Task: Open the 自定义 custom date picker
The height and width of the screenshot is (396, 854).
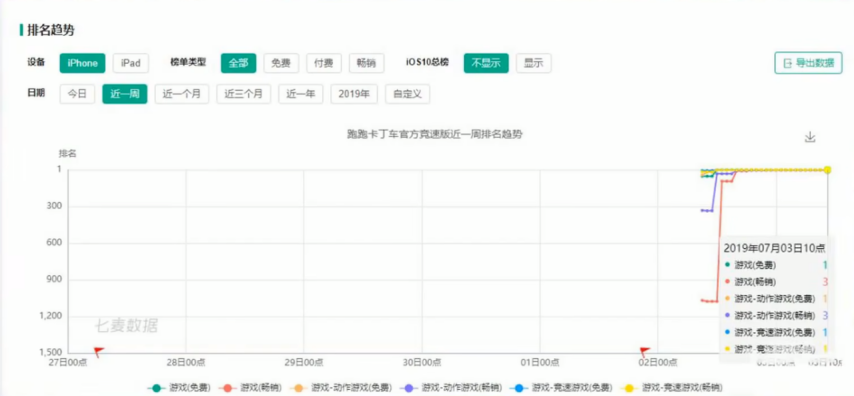Action: tap(407, 94)
